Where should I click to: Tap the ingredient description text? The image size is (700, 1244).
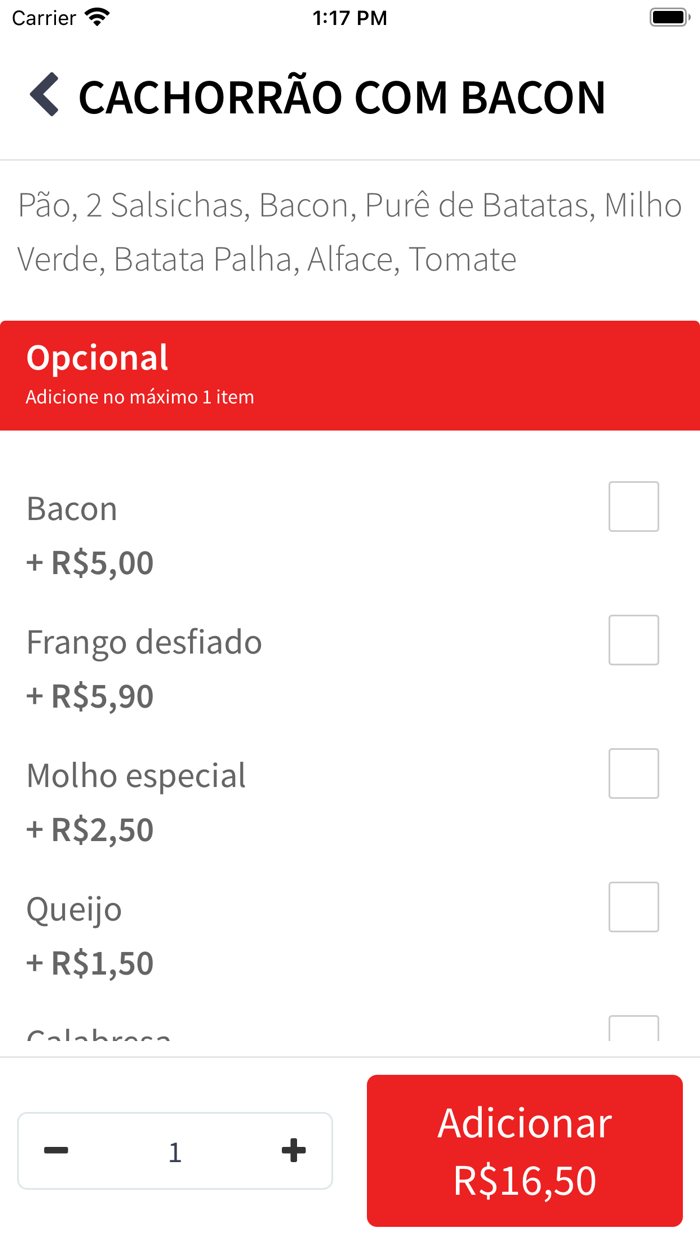click(349, 231)
